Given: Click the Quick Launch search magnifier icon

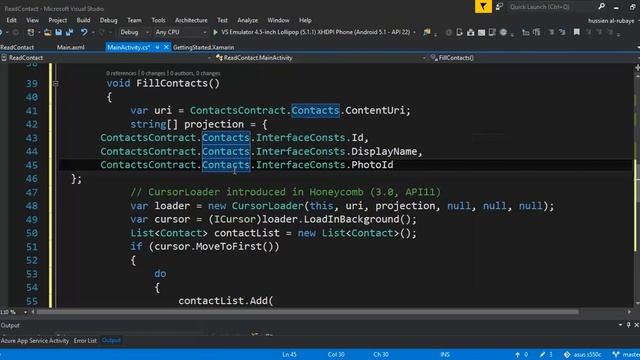Looking at the screenshot, I should coord(601,7).
